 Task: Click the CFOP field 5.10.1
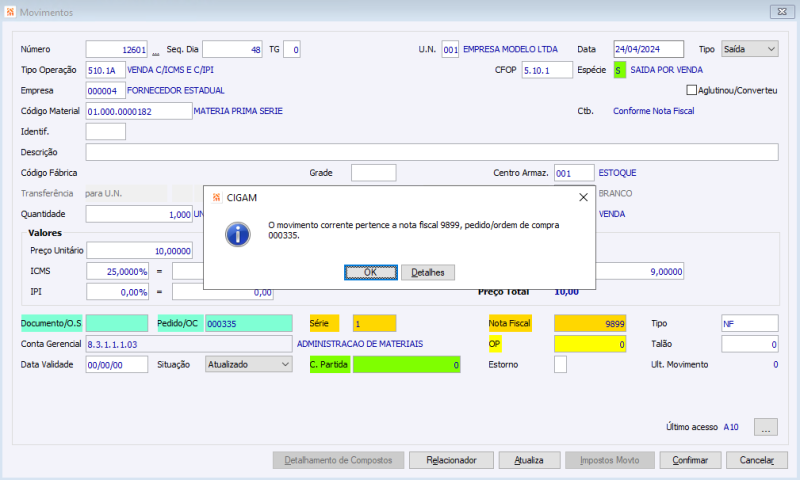[x=547, y=70]
